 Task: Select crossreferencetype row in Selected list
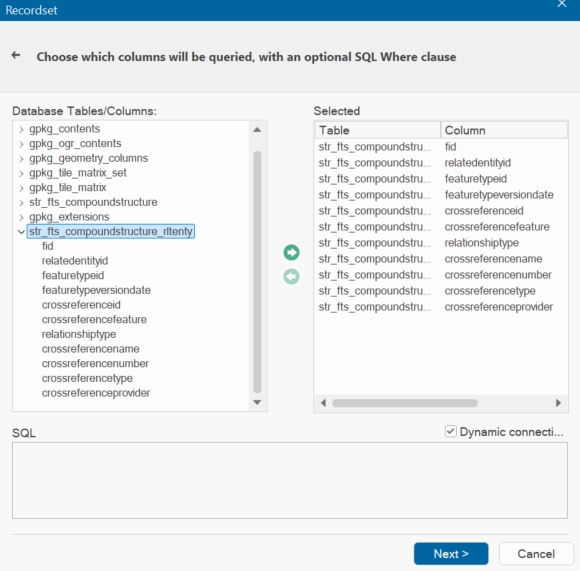click(x=441, y=291)
